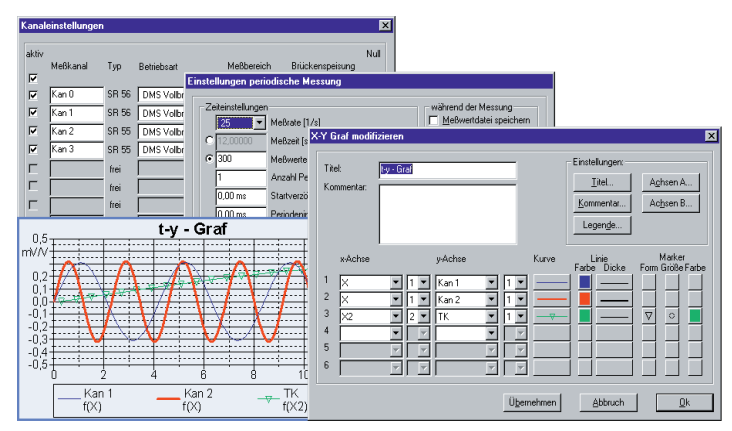Viewport: 732px width, 431px height.
Task: Open row 1 y-Achse Kan 1 dropdown
Action: click(x=490, y=283)
